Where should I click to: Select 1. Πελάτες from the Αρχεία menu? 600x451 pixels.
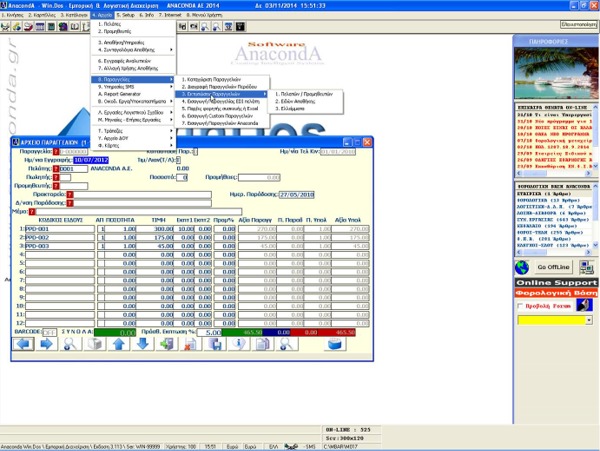coord(134,24)
